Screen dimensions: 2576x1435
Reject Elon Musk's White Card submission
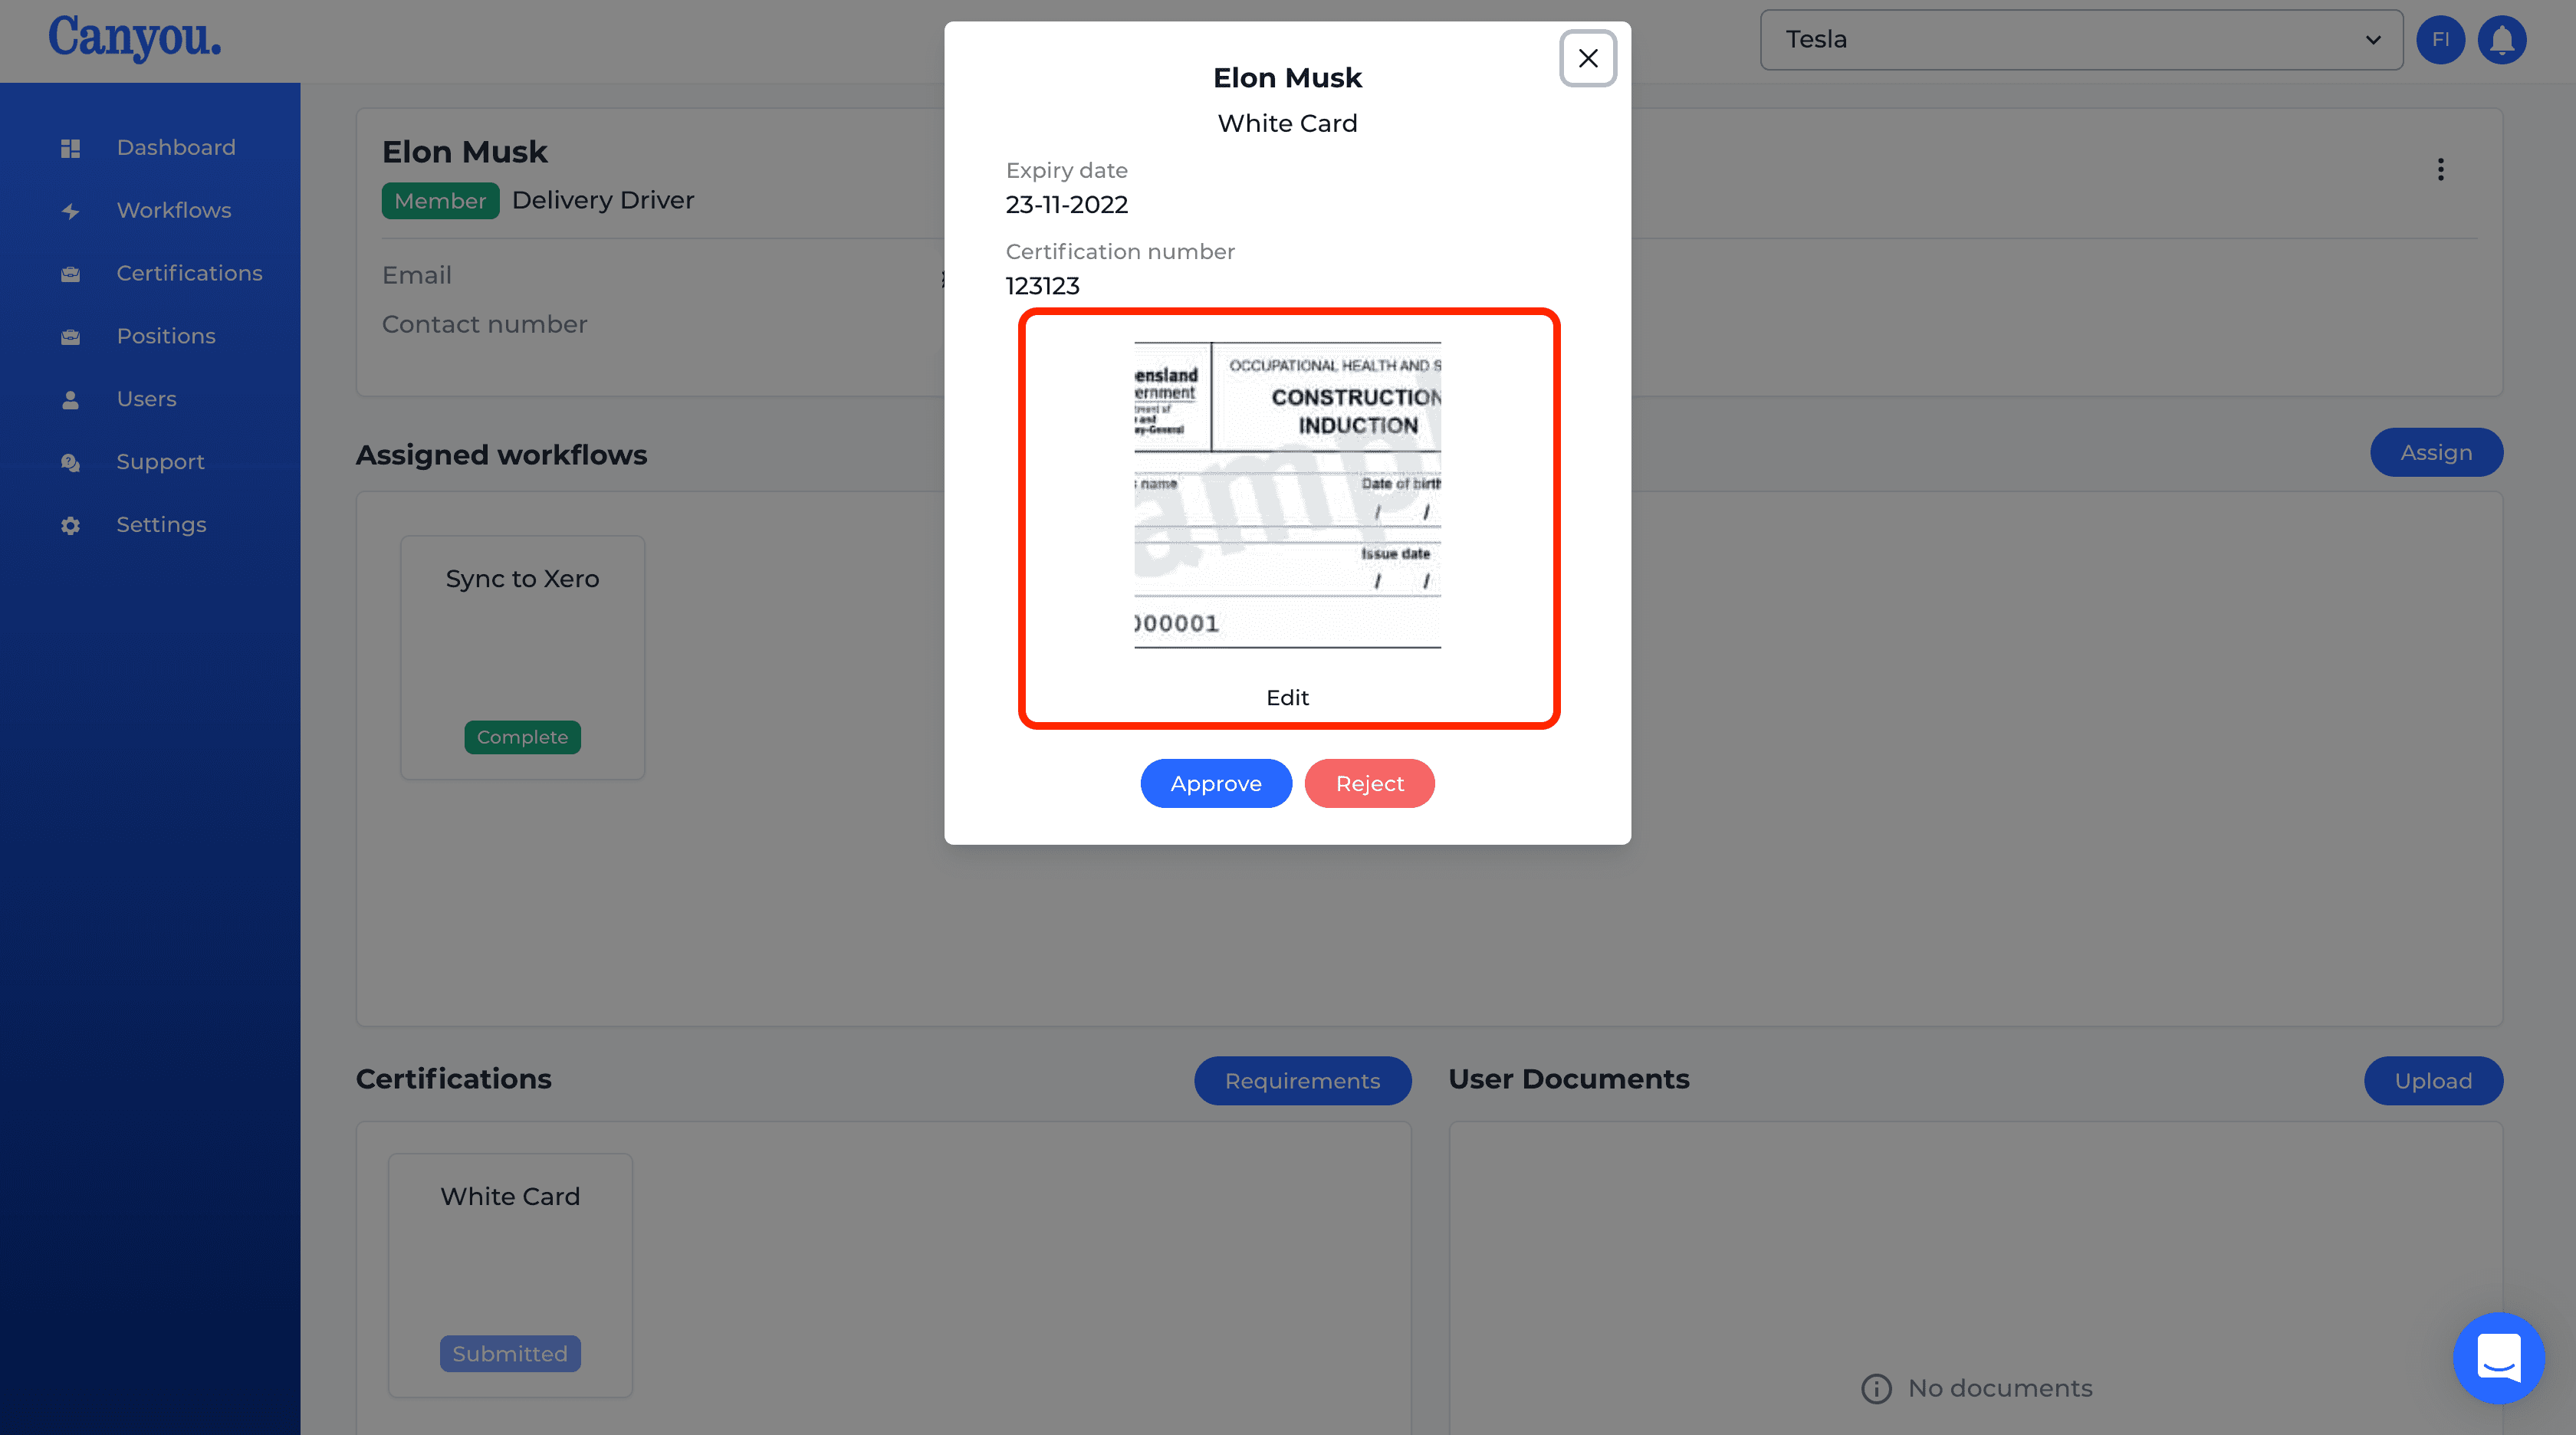[1371, 783]
